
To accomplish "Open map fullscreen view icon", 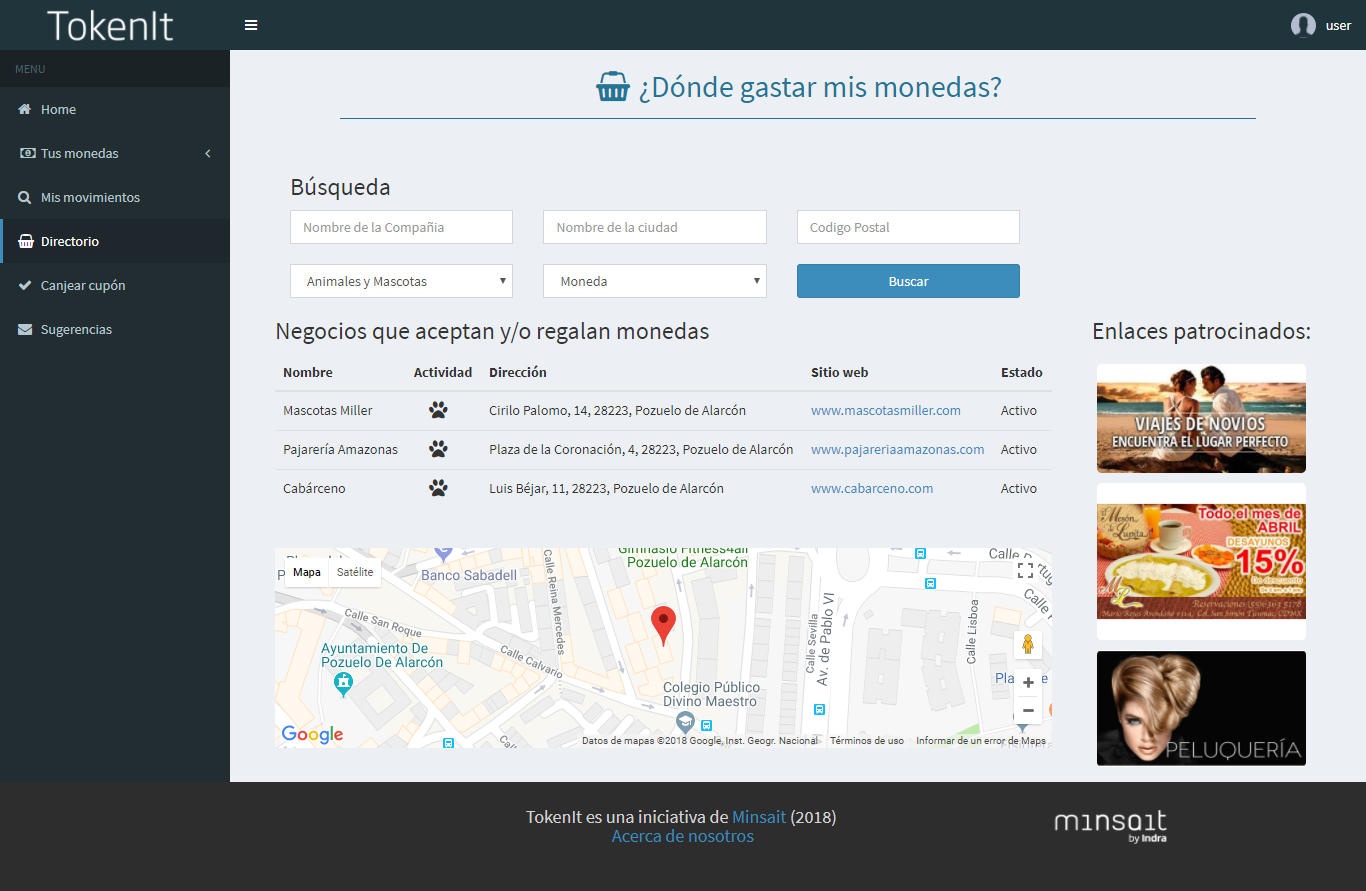I will point(1025,570).
